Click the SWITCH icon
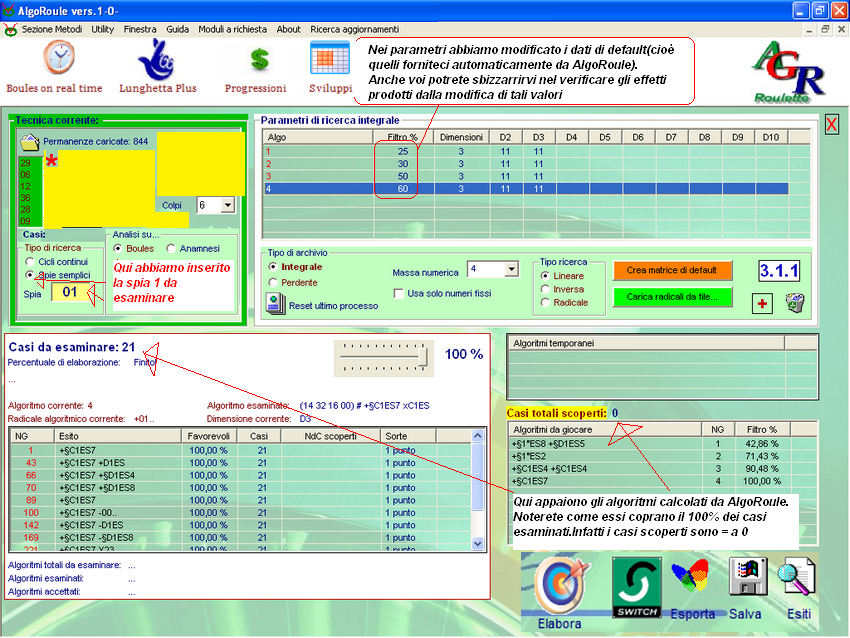850x638 pixels. click(637, 588)
